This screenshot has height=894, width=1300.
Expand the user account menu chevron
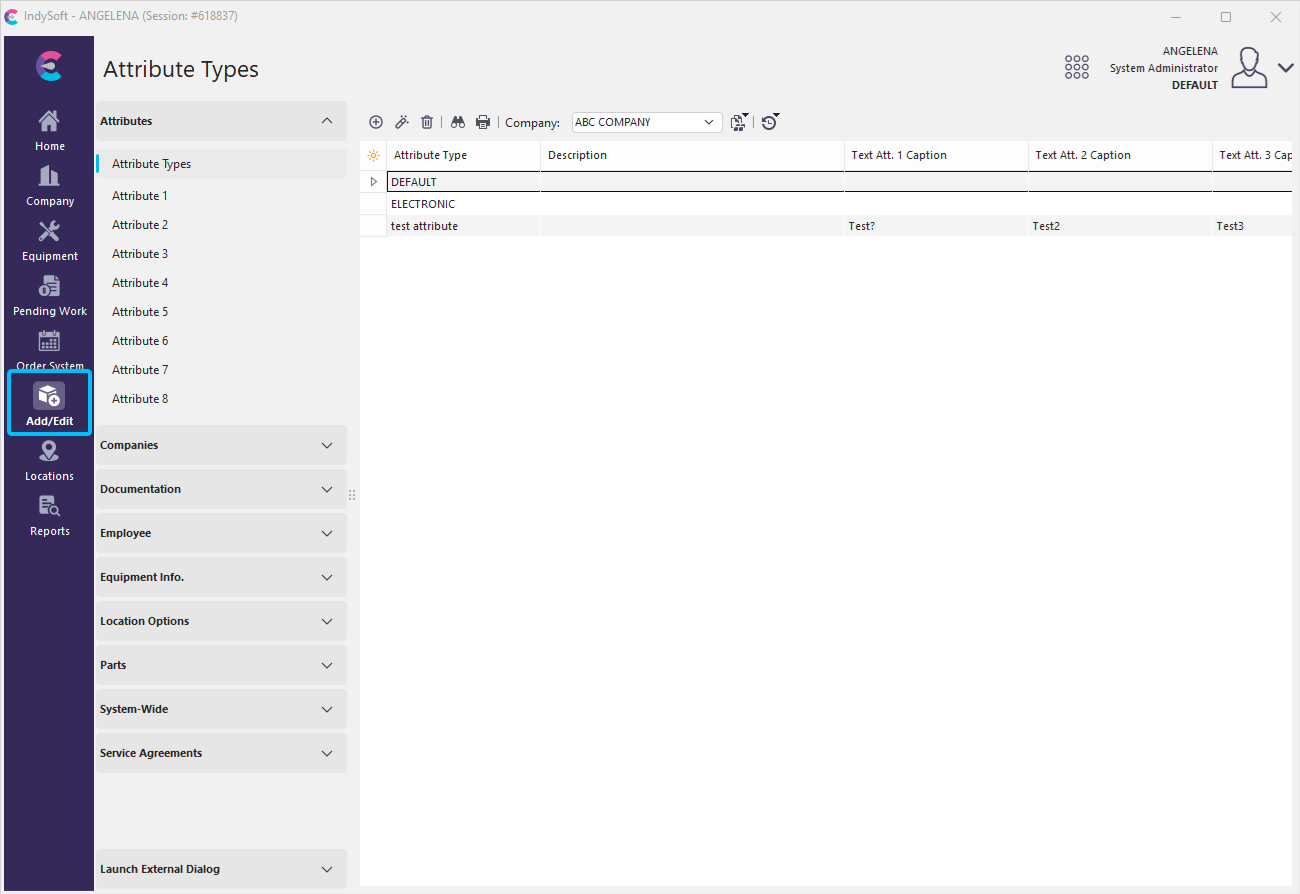point(1285,68)
